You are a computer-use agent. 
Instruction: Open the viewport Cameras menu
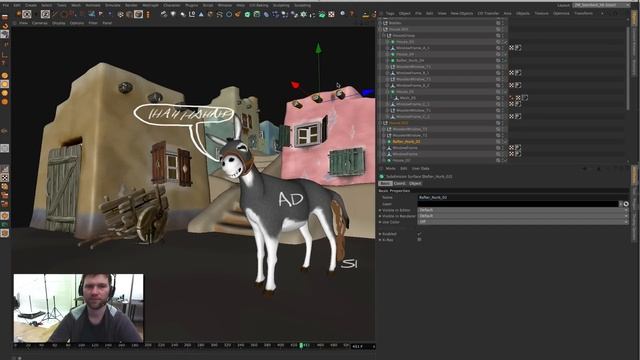pyautogui.click(x=40, y=23)
